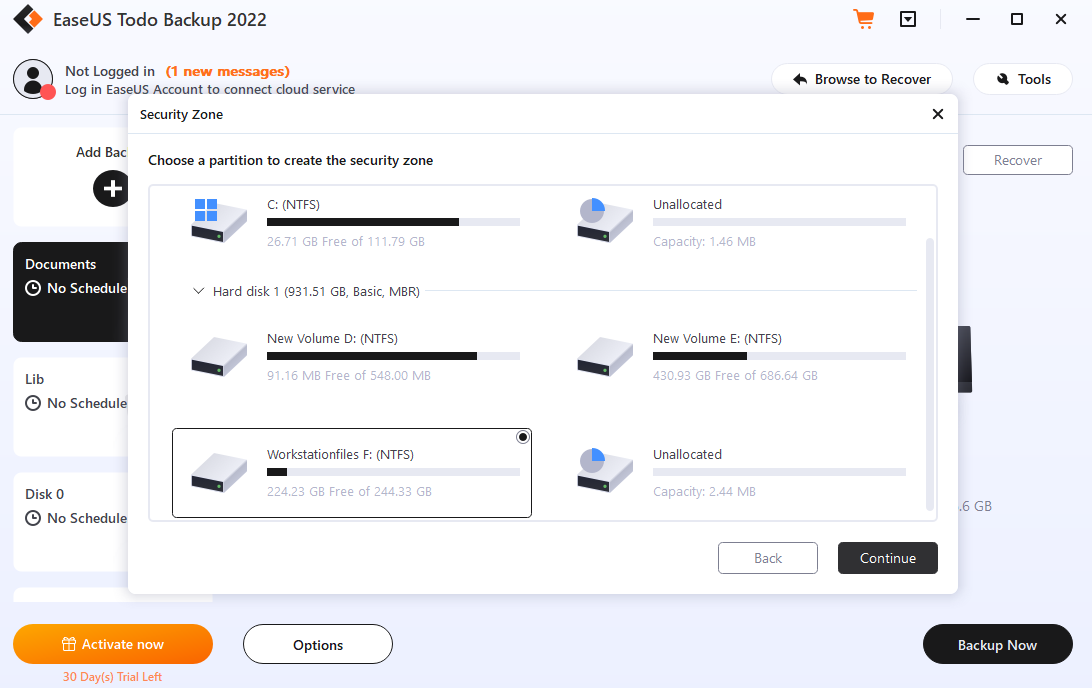Close the Security Zone dialog
Screen dimensions: 1092x688
click(x=937, y=114)
